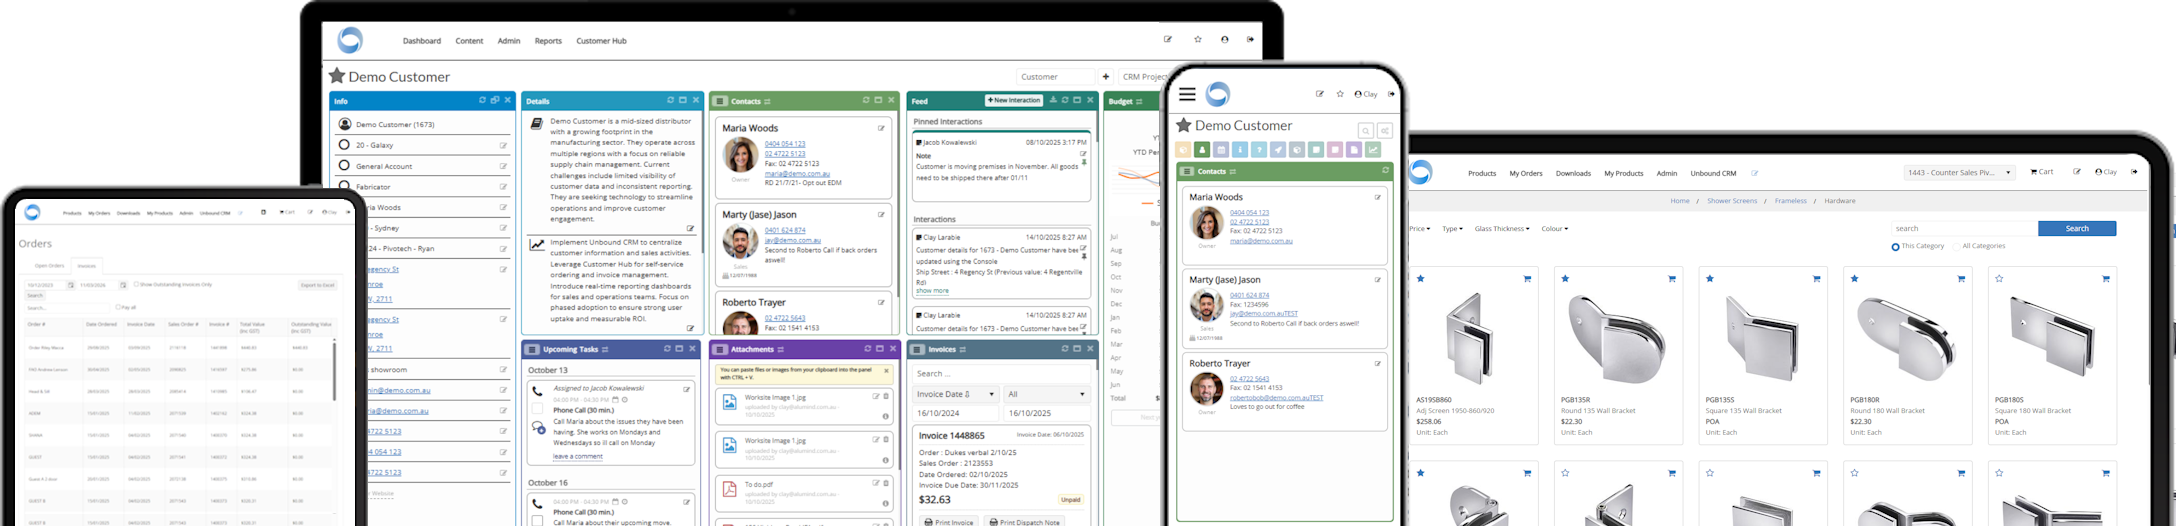Screen dimensions: 2176x526
Task: Check Show Outstanding Invoices Only box
Action: point(137,284)
